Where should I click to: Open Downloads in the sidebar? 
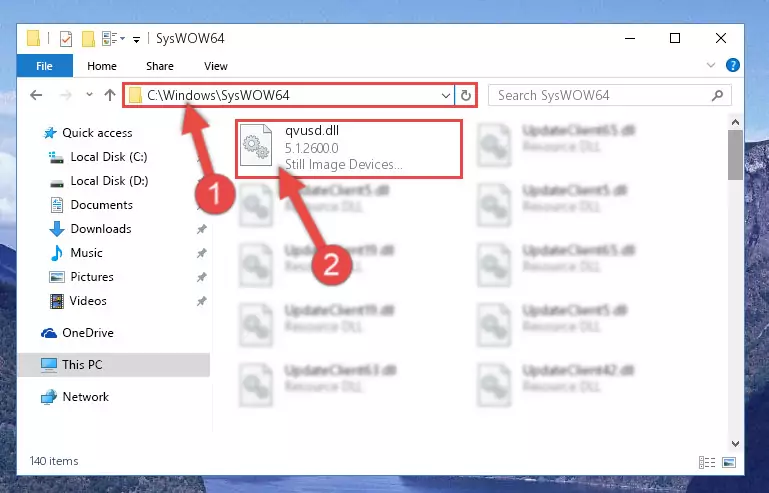pyautogui.click(x=101, y=229)
